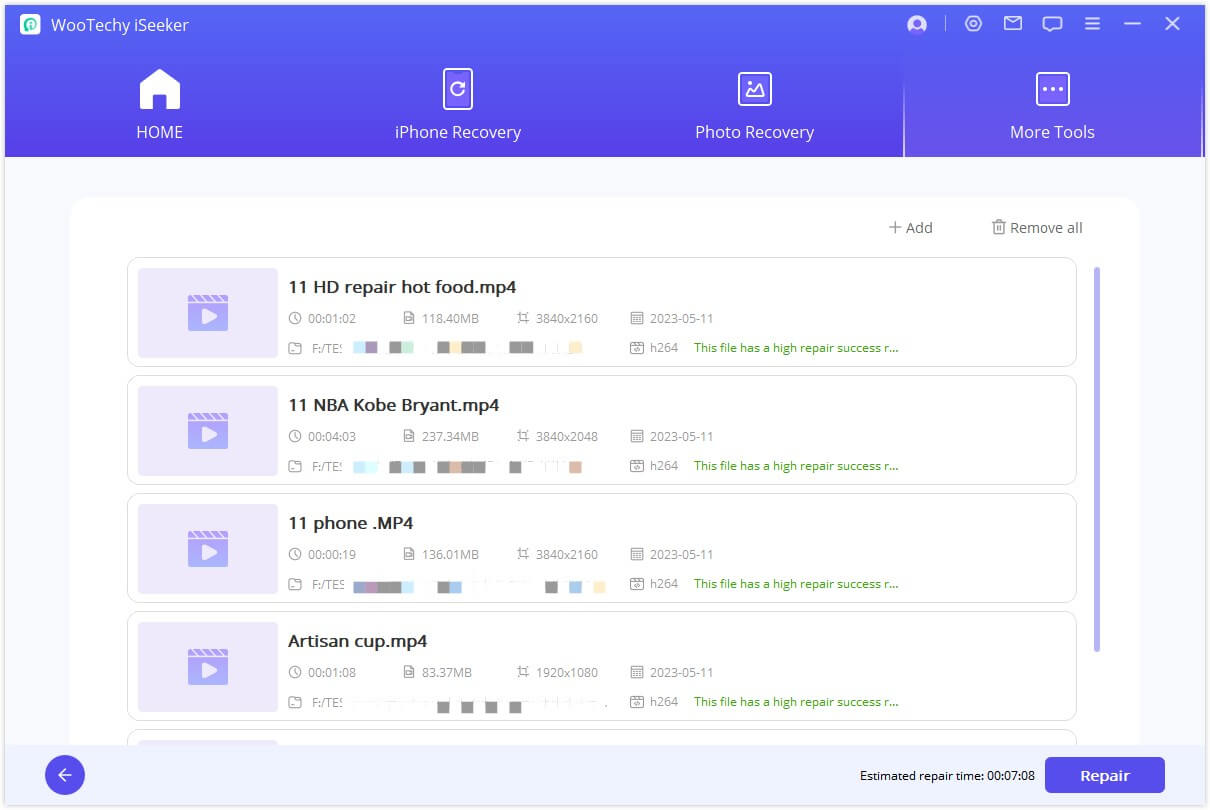Click the 11 HD repair hot food.mp4 thumbnail
This screenshot has height=810, width=1210.
pyautogui.click(x=208, y=313)
